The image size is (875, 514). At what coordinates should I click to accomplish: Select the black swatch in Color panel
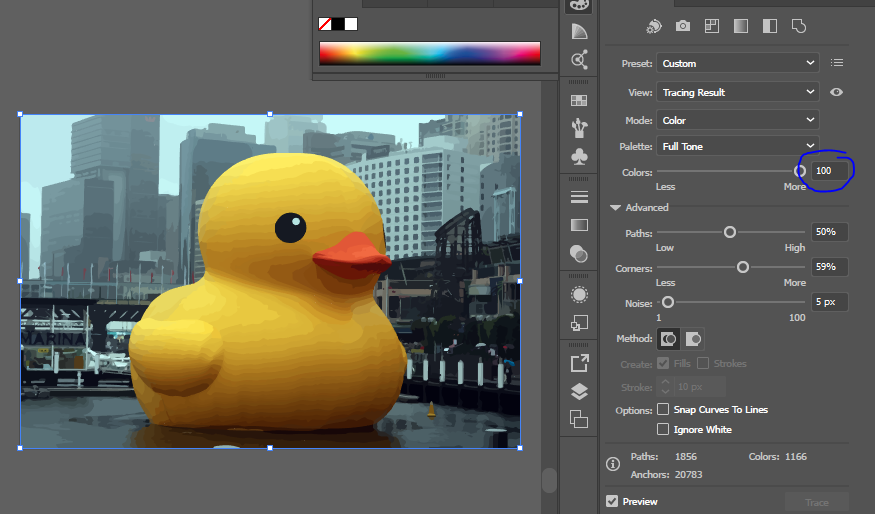coord(338,24)
